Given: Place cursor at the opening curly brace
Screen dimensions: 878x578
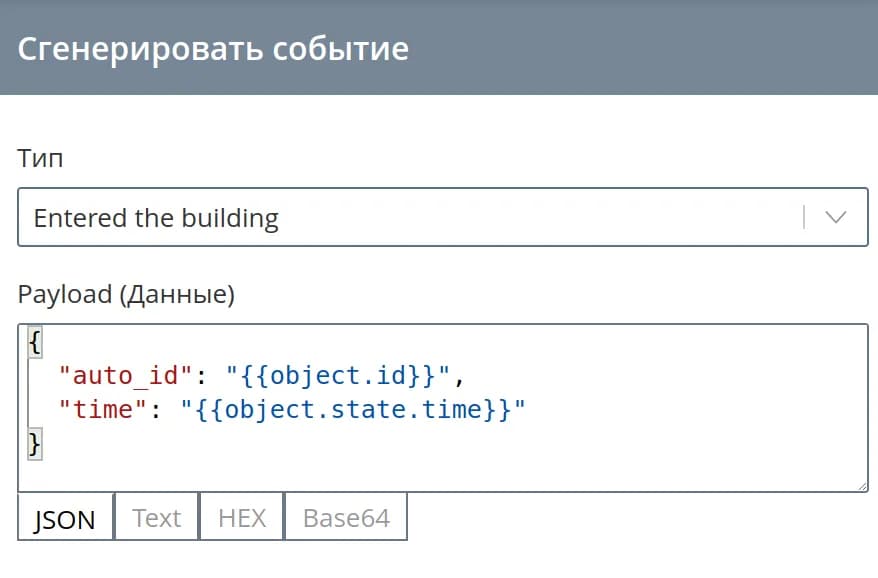Looking at the screenshot, I should pos(35,343).
